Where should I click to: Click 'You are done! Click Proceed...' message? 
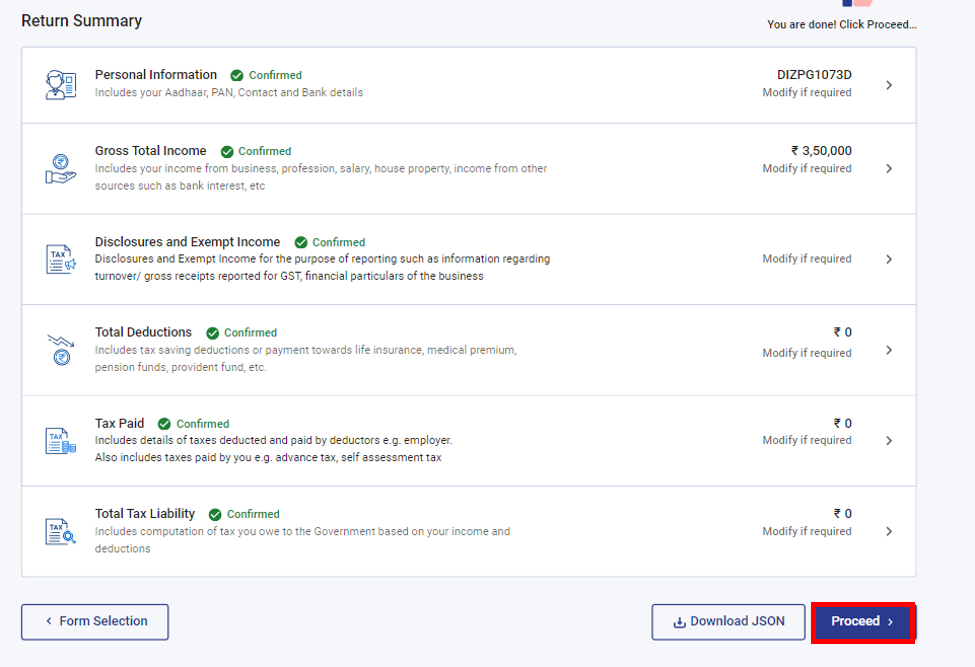(x=841, y=24)
